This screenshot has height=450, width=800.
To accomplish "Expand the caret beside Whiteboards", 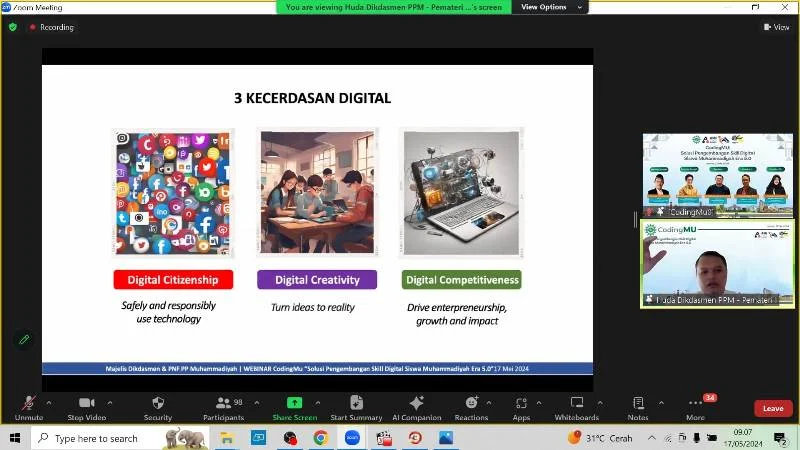I will [x=600, y=403].
